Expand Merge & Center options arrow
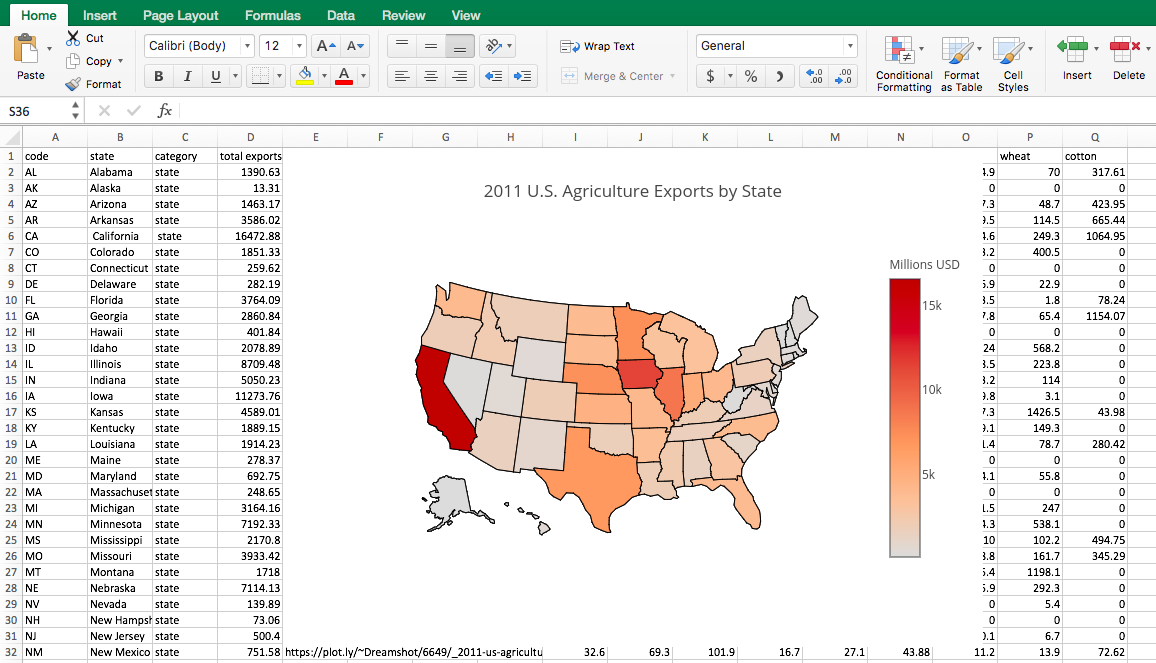 (672, 76)
